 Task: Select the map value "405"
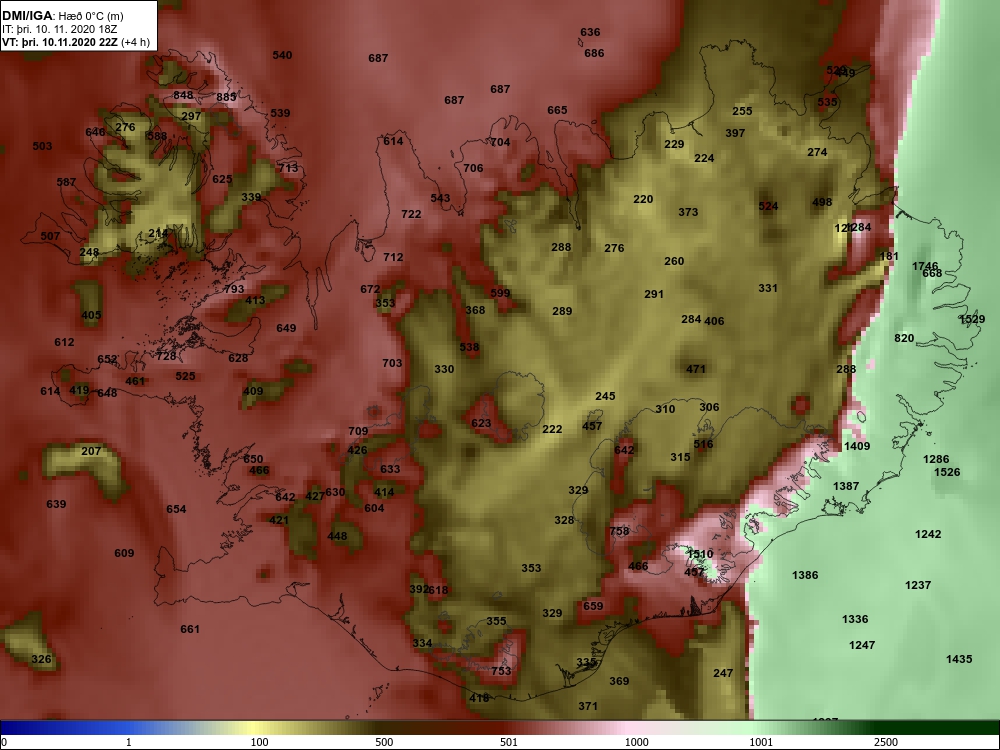click(x=91, y=315)
